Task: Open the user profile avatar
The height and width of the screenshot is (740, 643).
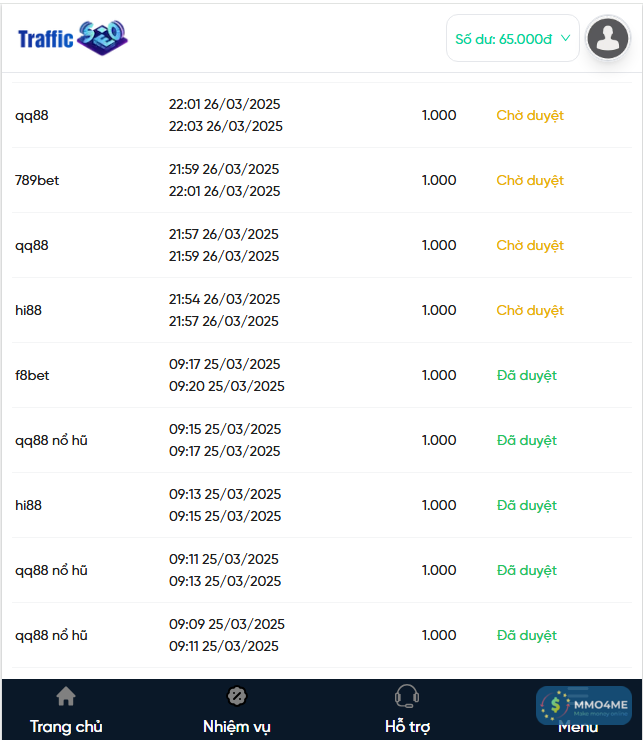Action: pyautogui.click(x=607, y=38)
